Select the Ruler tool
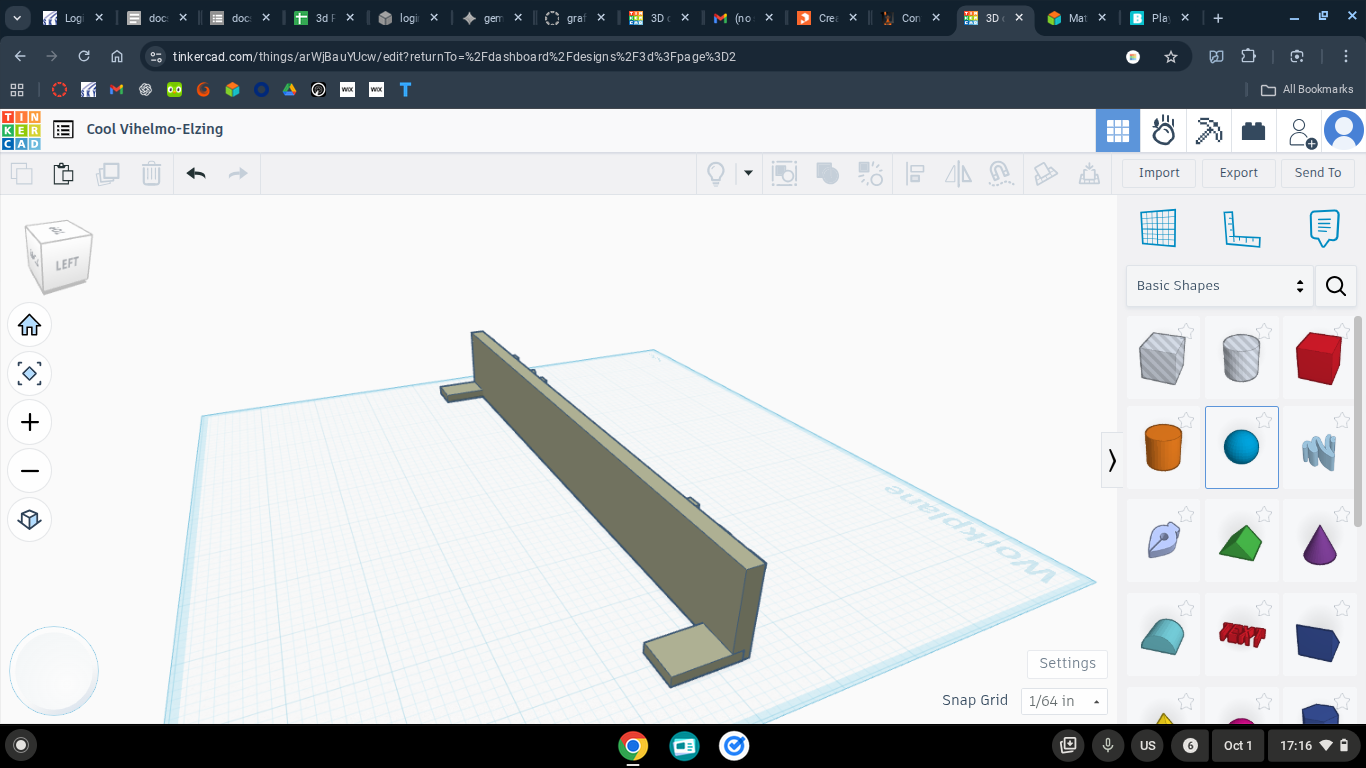This screenshot has width=1366, height=768. pyautogui.click(x=1241, y=228)
